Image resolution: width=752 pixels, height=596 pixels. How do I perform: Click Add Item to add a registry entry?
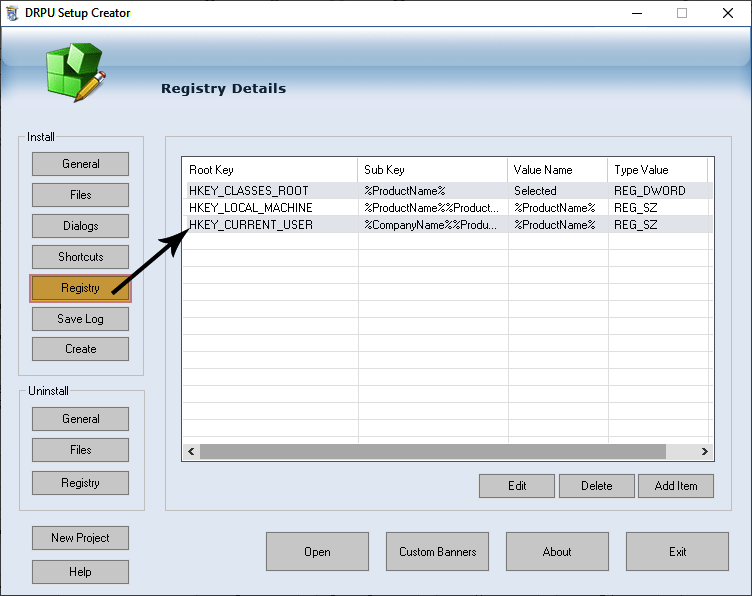pyautogui.click(x=677, y=486)
